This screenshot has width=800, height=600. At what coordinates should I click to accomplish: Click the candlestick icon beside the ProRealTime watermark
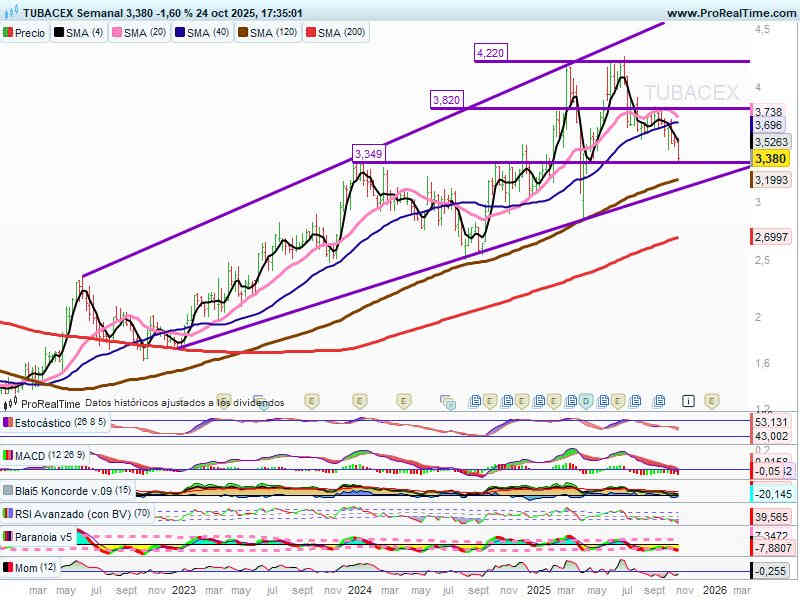click(x=11, y=404)
